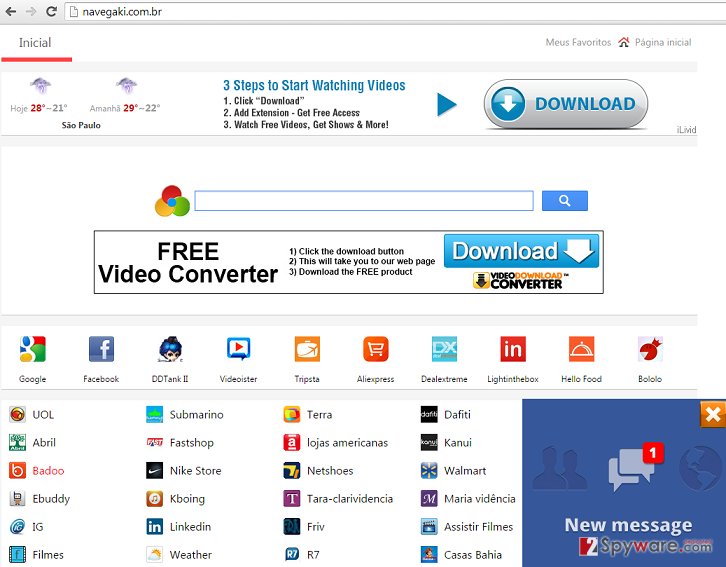Click the large iLivid DOWNLOAD button
726x567 pixels.
[x=565, y=104]
